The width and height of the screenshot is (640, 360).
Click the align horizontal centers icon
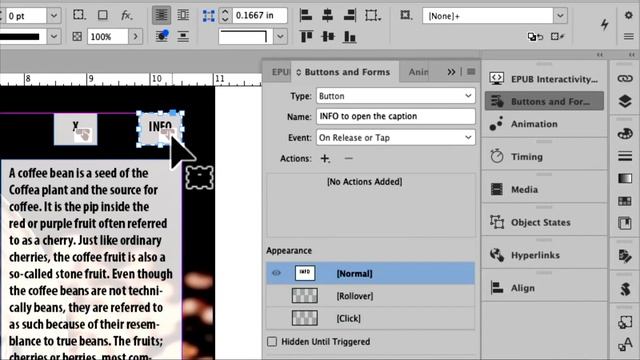(327, 16)
